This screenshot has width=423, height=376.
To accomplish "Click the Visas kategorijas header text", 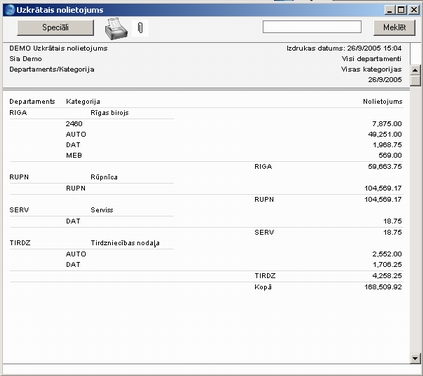I will tap(371, 69).
